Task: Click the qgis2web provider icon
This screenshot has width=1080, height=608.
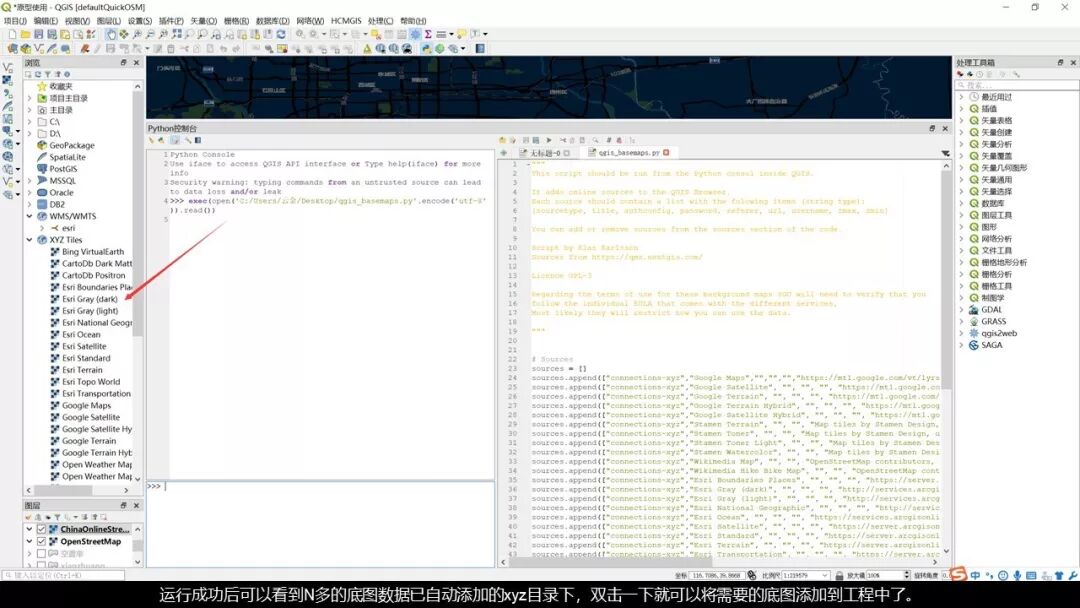Action: pos(974,333)
